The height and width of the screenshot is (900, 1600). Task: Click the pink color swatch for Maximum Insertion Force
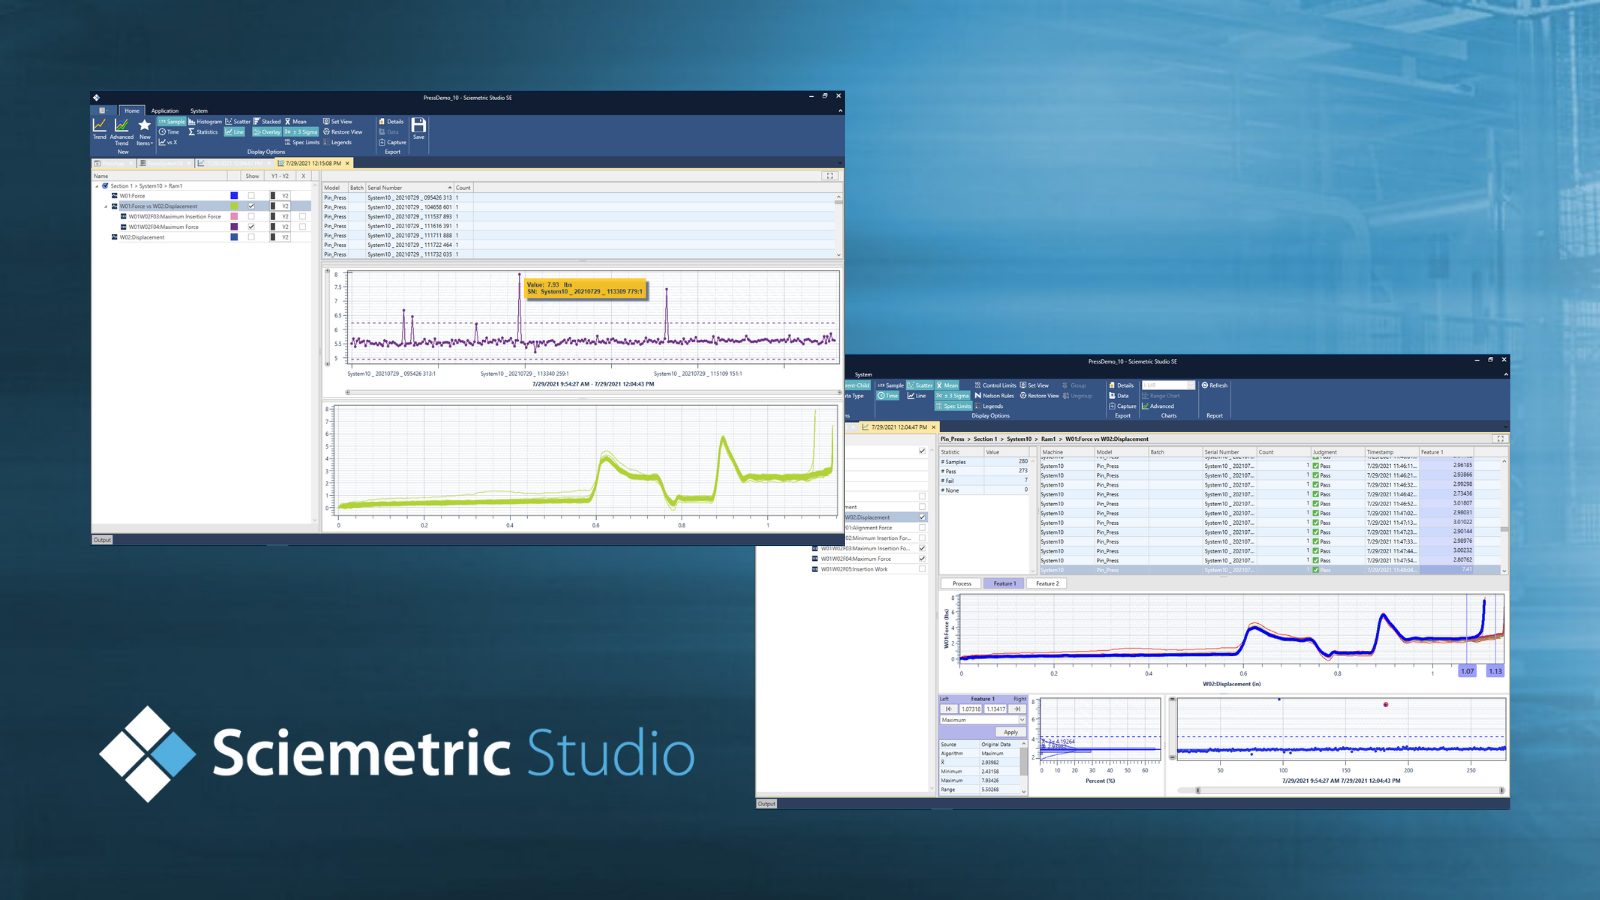[x=234, y=216]
